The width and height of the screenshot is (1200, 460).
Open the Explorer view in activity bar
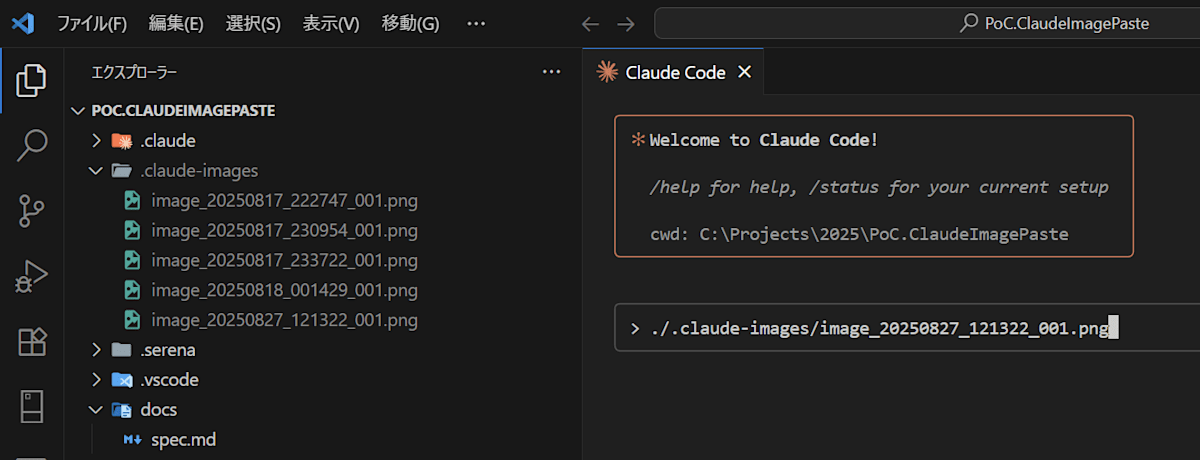click(32, 81)
